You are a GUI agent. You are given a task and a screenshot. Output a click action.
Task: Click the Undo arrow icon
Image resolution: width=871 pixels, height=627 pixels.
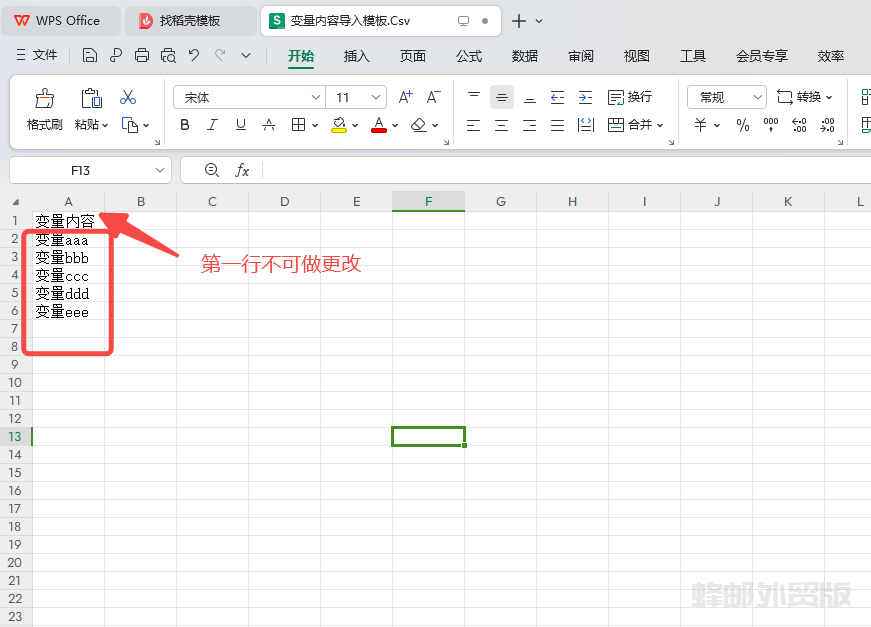click(194, 55)
